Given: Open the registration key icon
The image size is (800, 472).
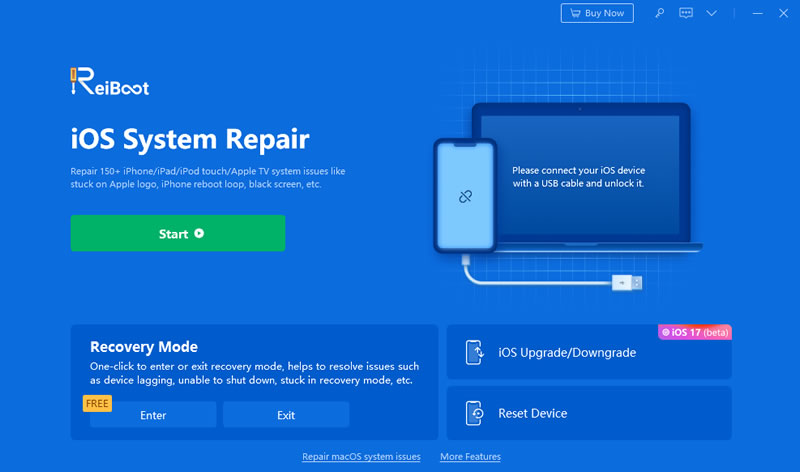Looking at the screenshot, I should tap(660, 13).
